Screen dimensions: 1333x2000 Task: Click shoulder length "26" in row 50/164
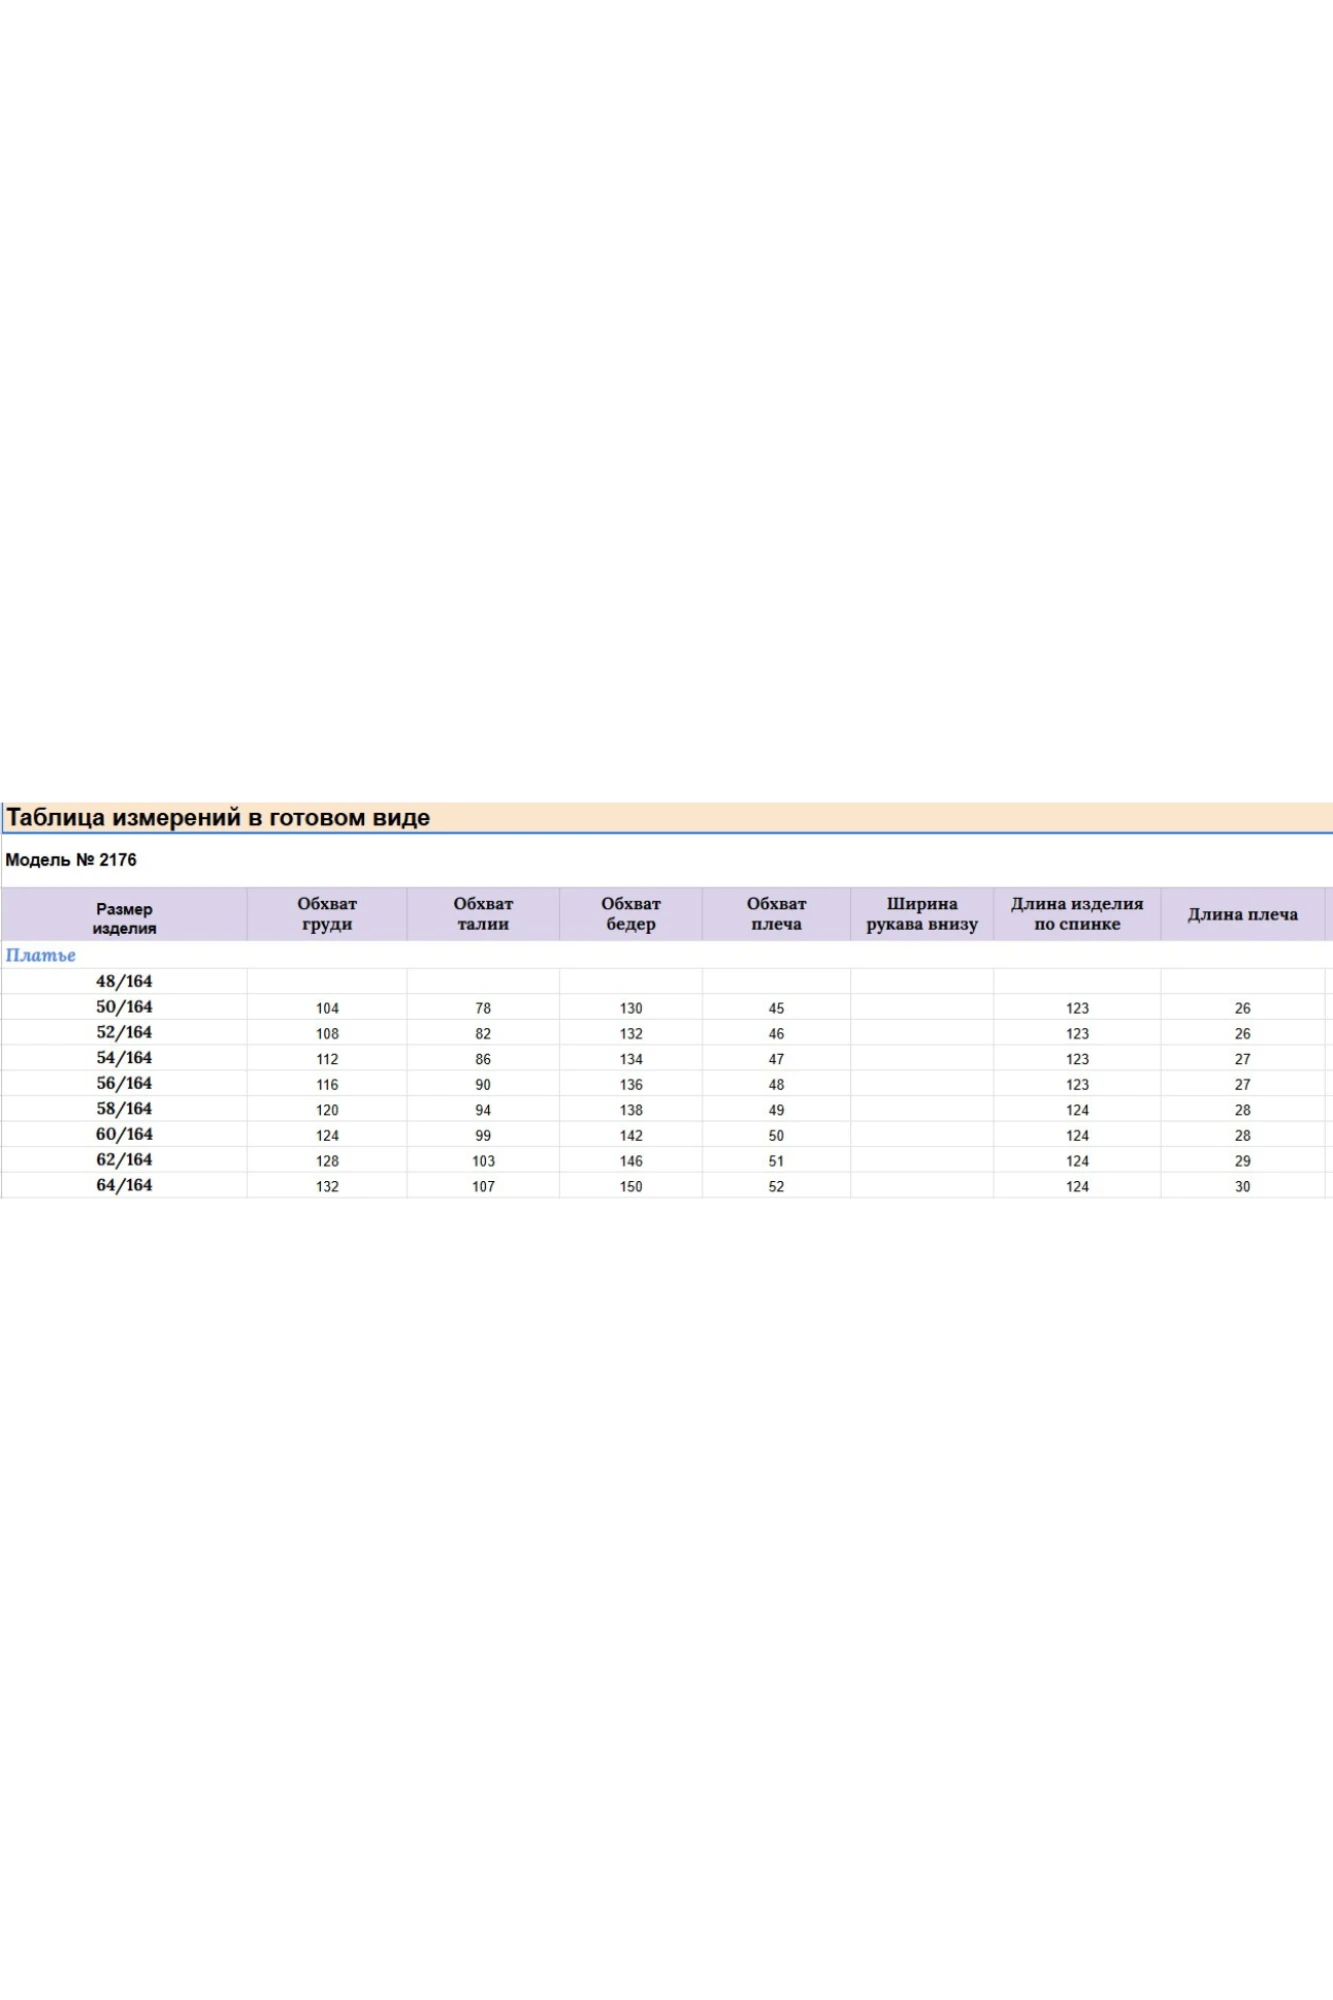[x=1243, y=1009]
